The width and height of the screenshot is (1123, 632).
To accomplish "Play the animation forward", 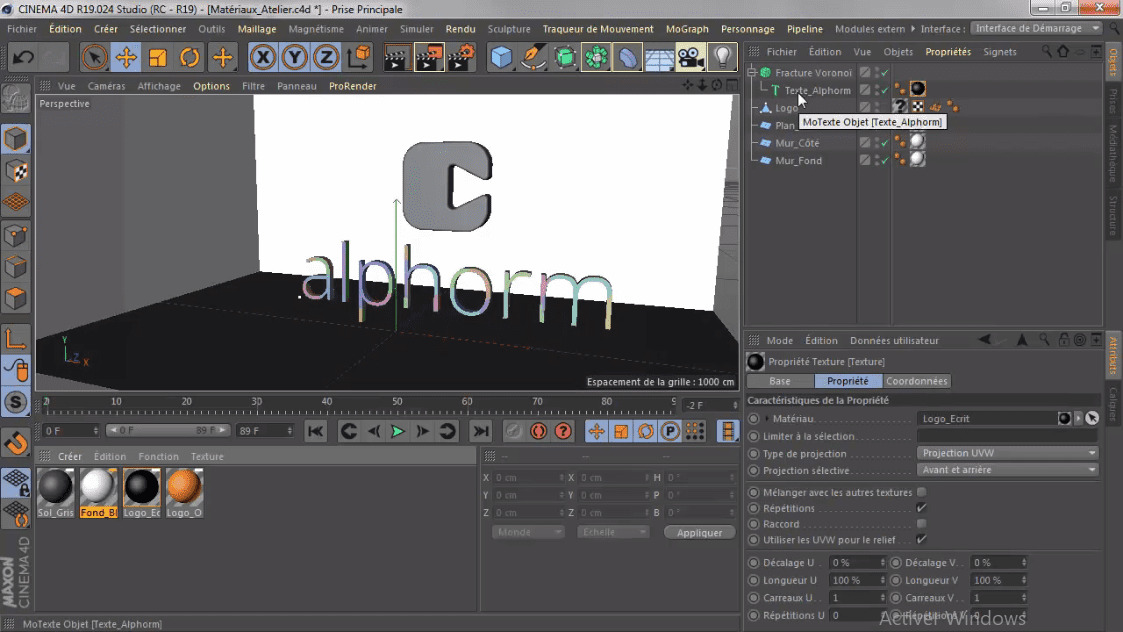I will click(397, 431).
